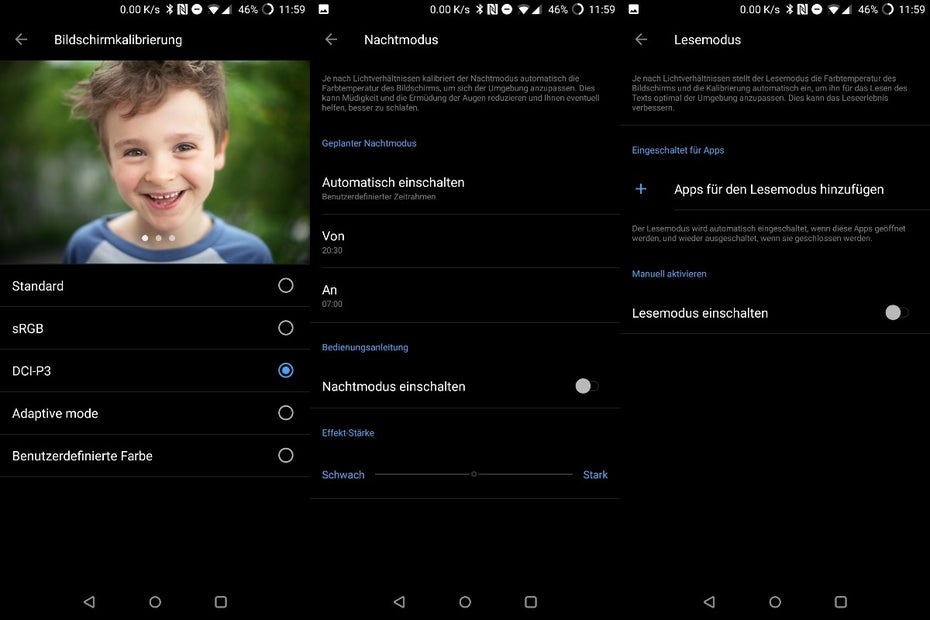Tap Effekt-Stärke slider handle
Image resolution: width=930 pixels, height=620 pixels.
pyautogui.click(x=474, y=474)
